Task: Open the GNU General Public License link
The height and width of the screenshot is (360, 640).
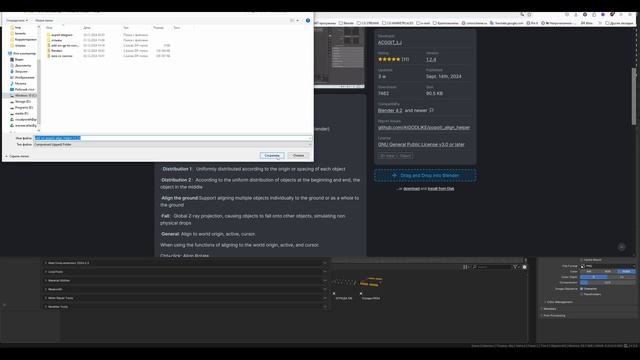Action: [421, 144]
